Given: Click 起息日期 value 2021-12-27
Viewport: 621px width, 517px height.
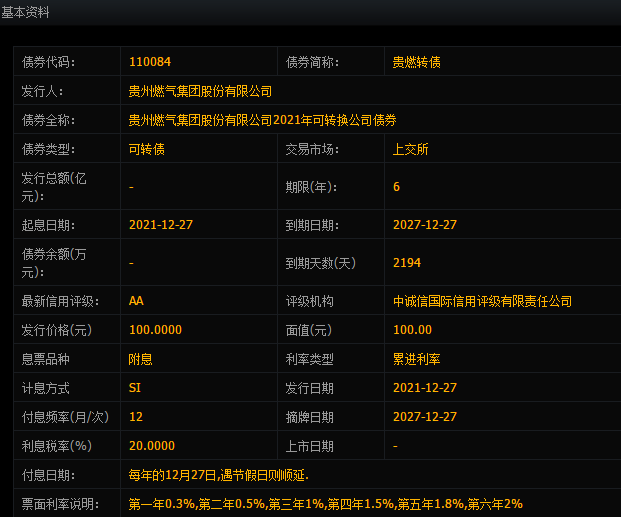Looking at the screenshot, I should click(161, 225).
